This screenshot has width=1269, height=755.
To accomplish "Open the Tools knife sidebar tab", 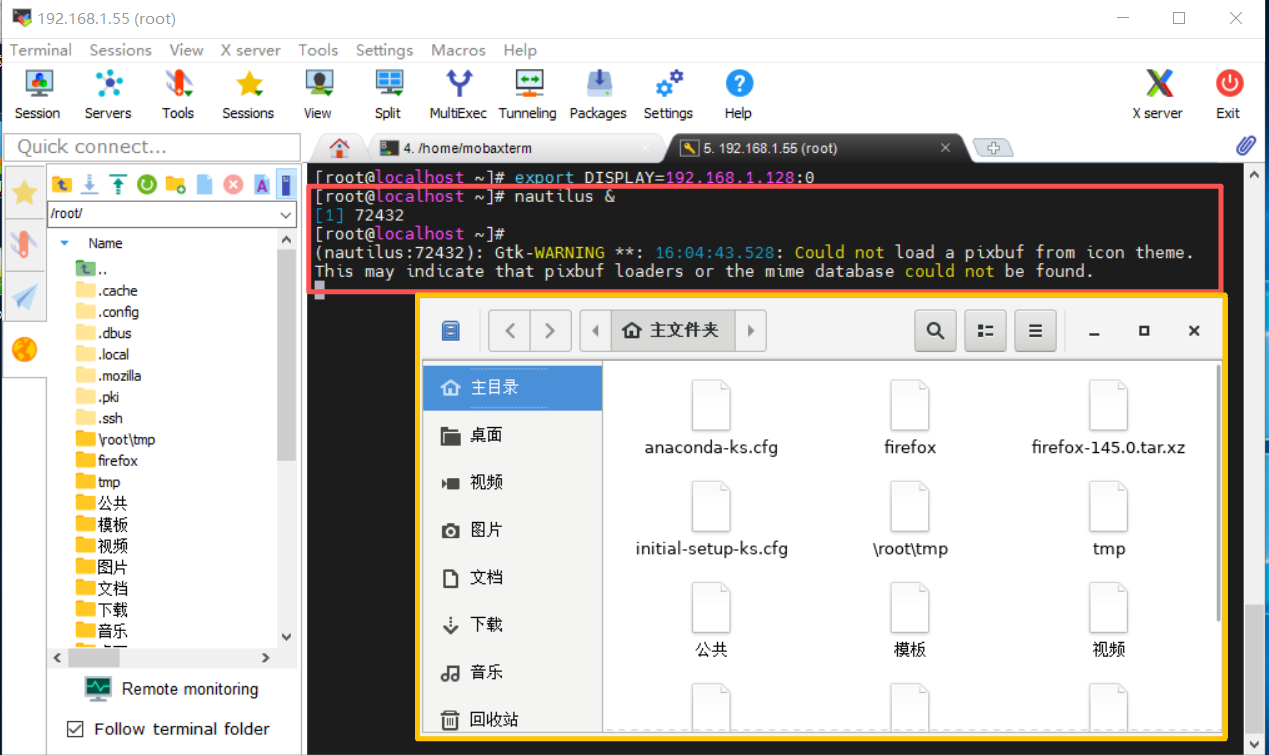I will 24,244.
